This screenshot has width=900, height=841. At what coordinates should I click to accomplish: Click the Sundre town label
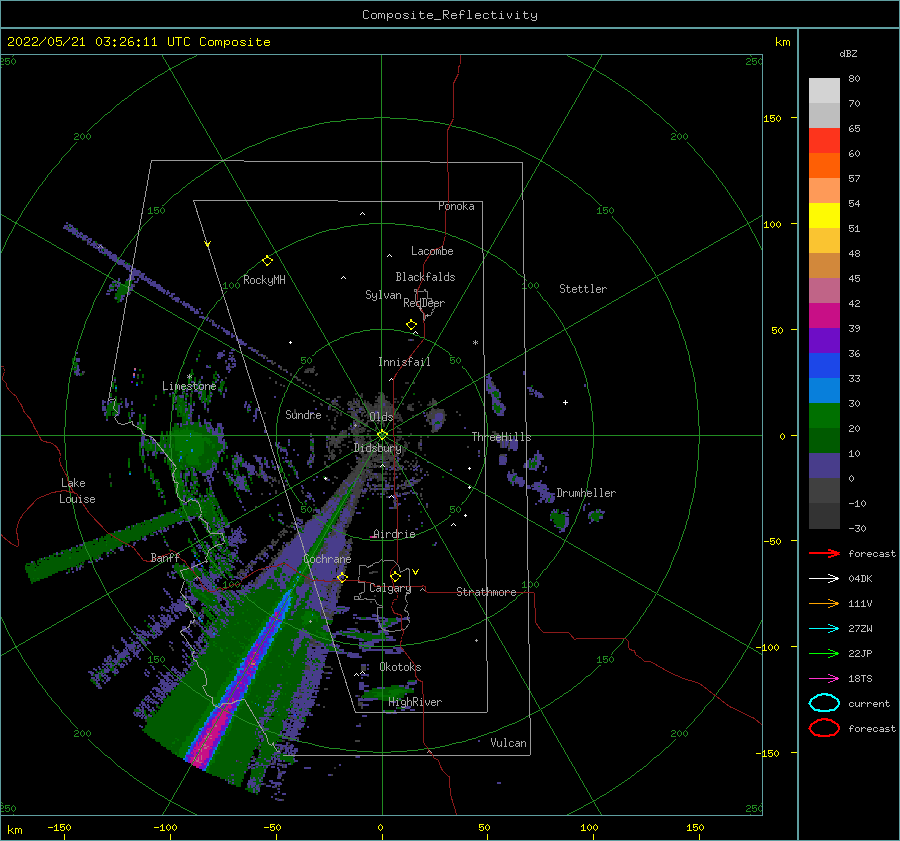(303, 414)
